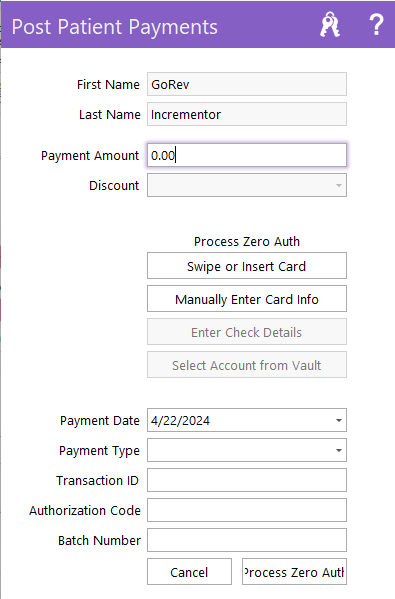Expand the Payment Type dropdown arrow
This screenshot has width=395, height=599.
[x=338, y=450]
